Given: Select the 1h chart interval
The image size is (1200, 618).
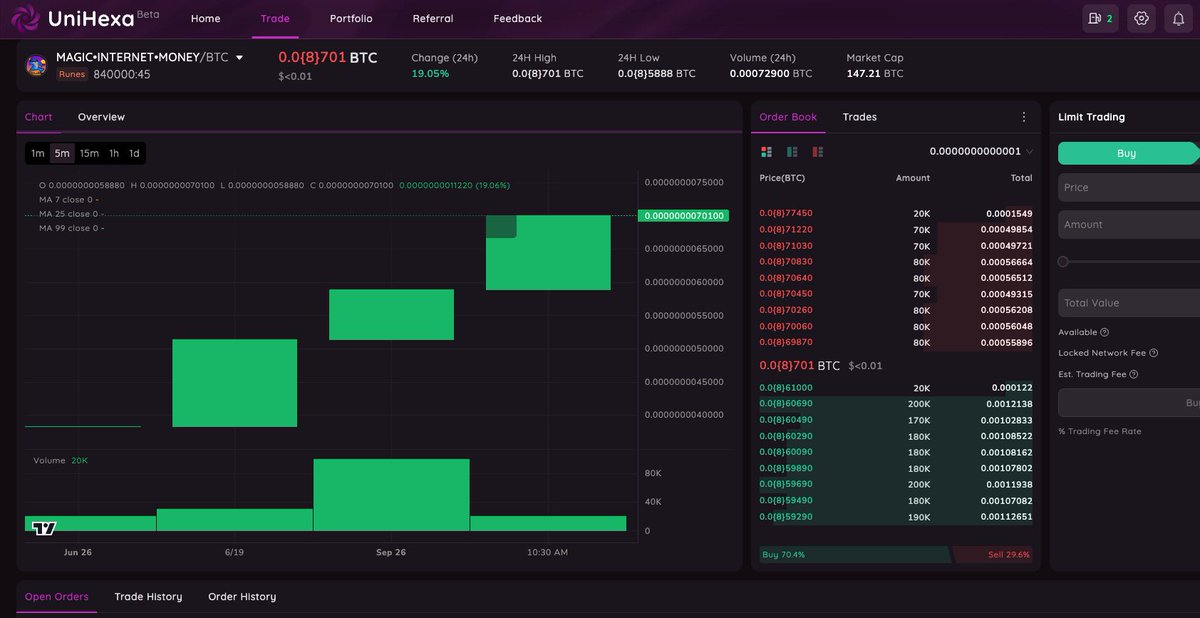Looking at the screenshot, I should pos(114,153).
